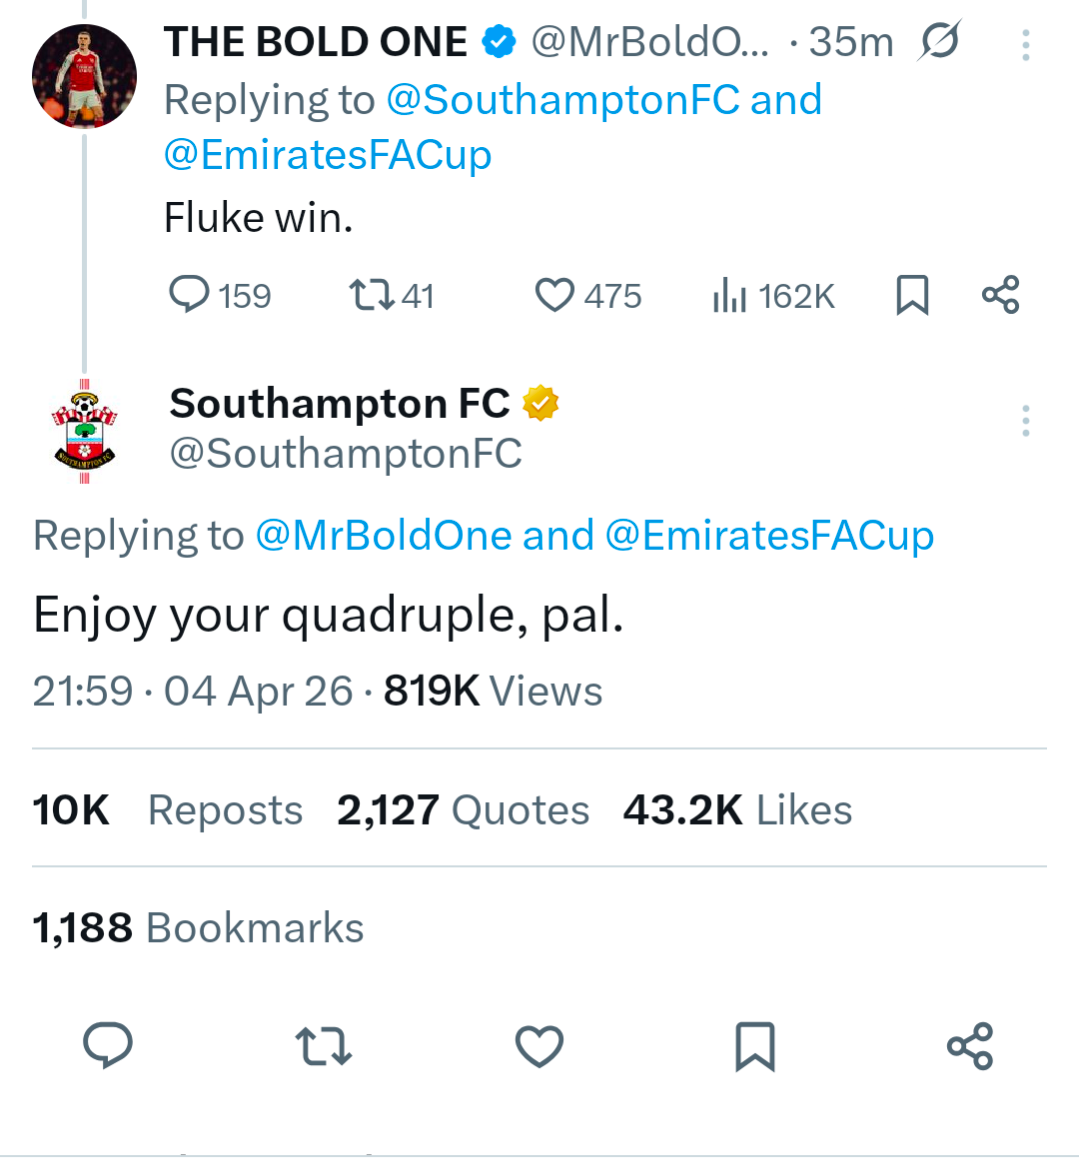The image size is (1079, 1158).
Task: Repost THE BOLD ONE's Fluke win tweet
Action: pos(371,295)
